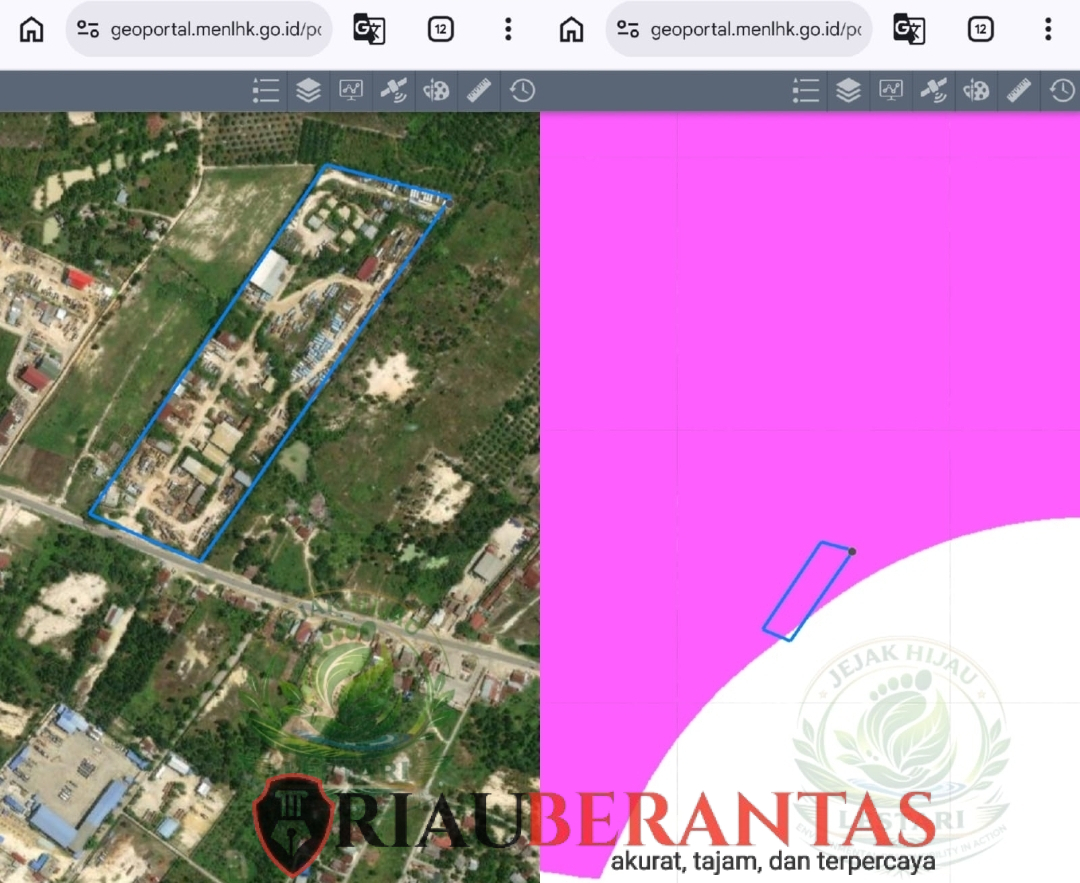Screen dimensions: 1080x883
Task: Click the blue polygon vertex dot on pink map
Action: coord(852,551)
